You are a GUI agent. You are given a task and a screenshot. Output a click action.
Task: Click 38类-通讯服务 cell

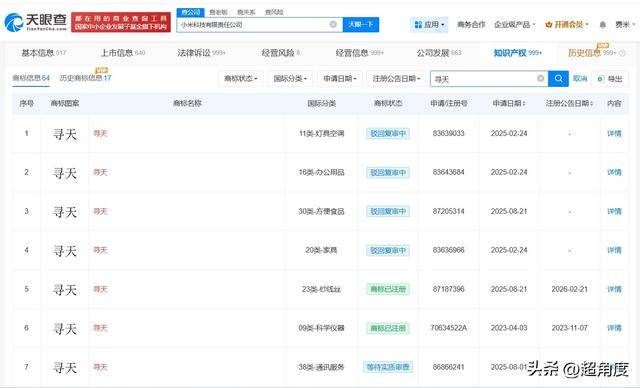(321, 367)
